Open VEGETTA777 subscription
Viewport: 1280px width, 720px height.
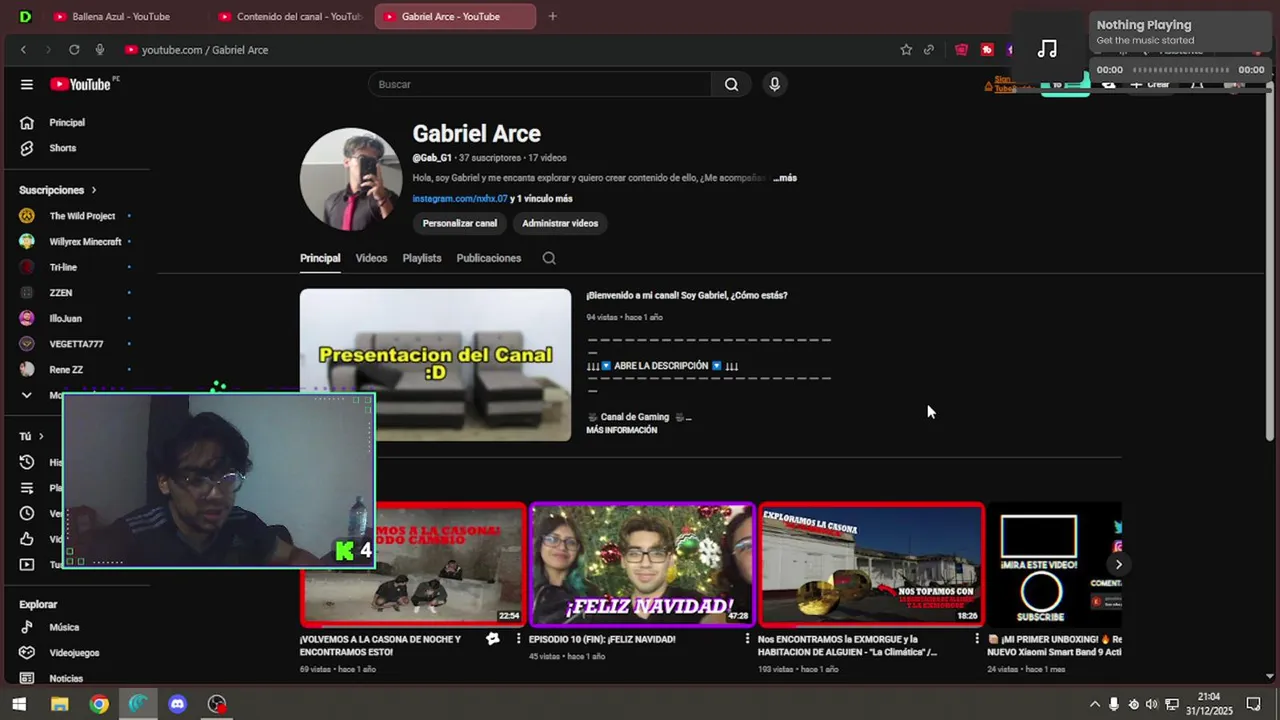click(x=75, y=344)
